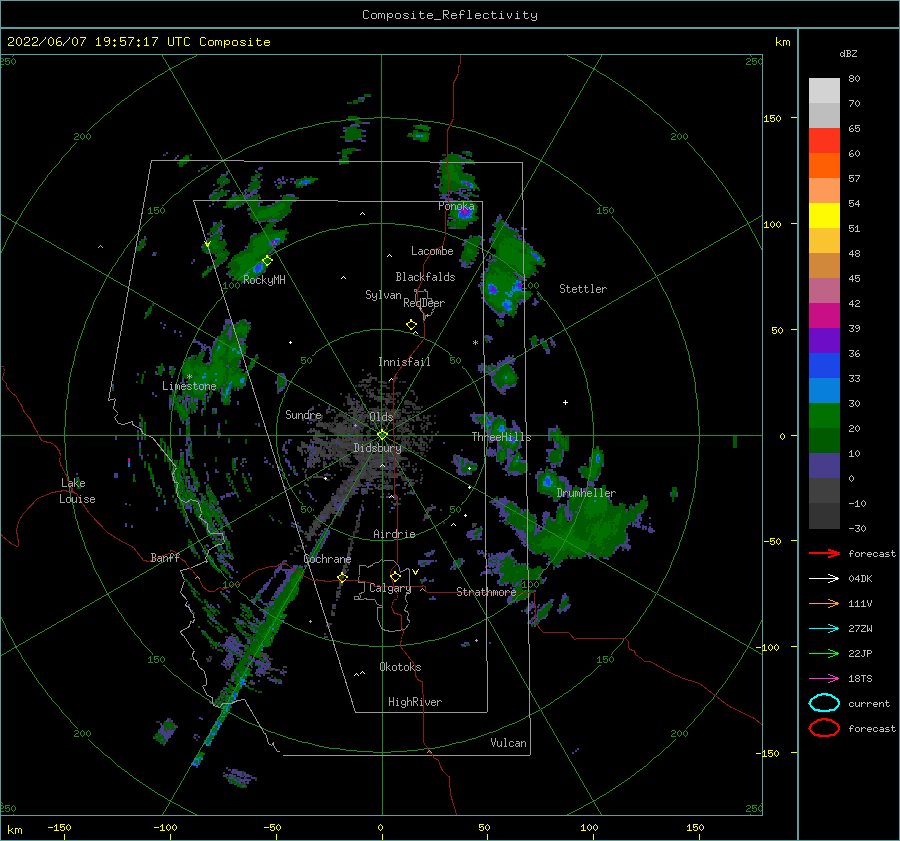Click the Calgary city label
The height and width of the screenshot is (841, 900).
click(x=390, y=588)
